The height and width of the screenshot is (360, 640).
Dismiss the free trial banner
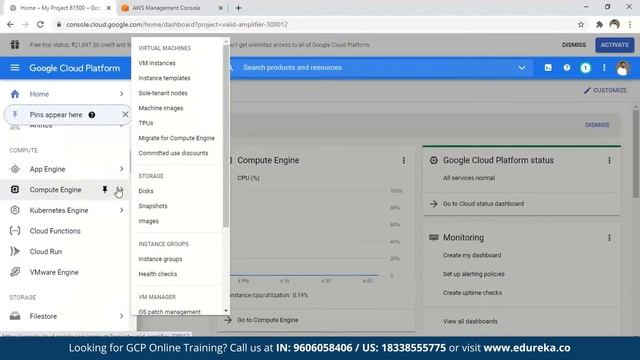pos(573,45)
